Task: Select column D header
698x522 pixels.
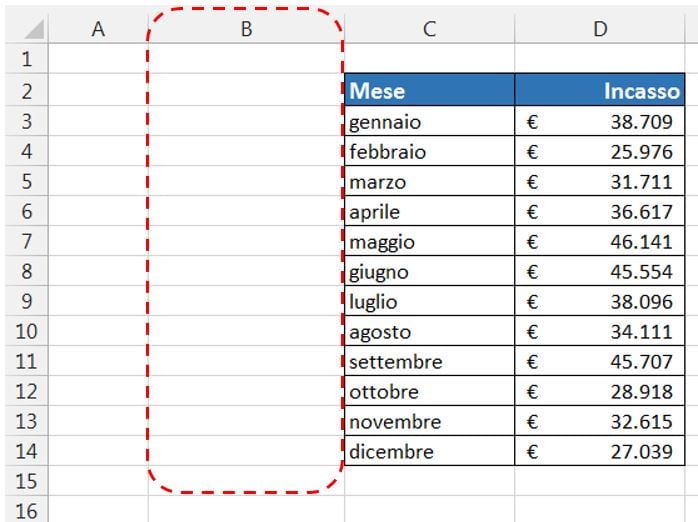Action: [x=600, y=29]
